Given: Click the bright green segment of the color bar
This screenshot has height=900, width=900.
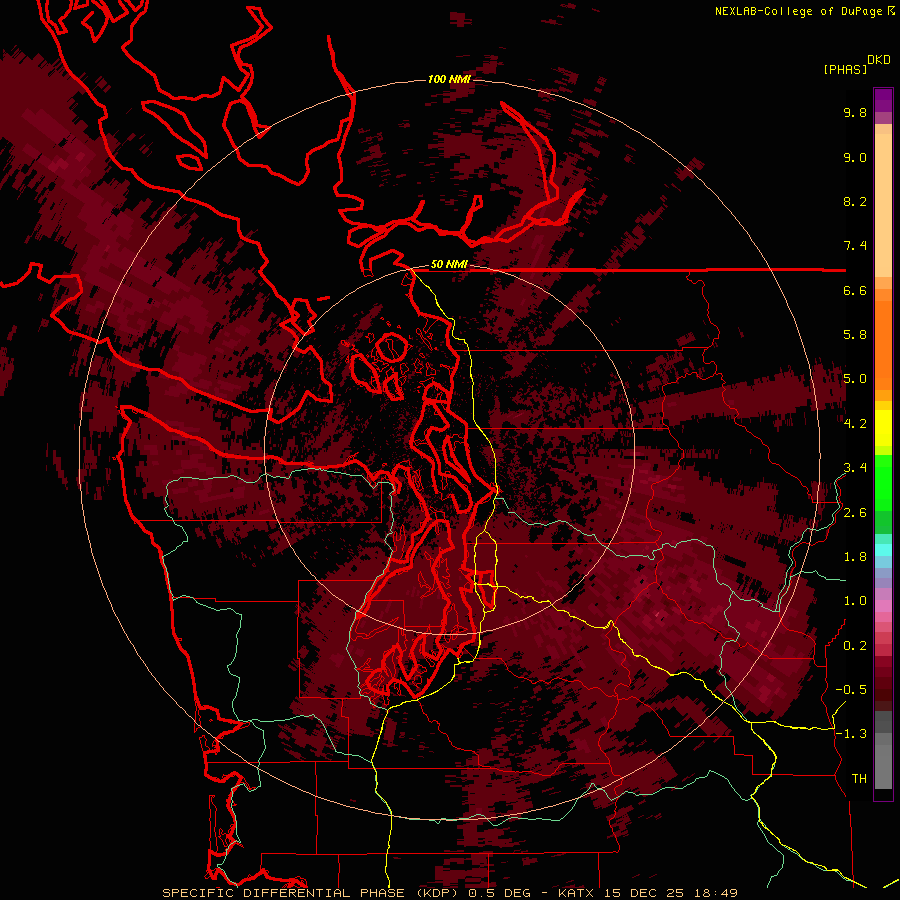Looking at the screenshot, I should [883, 482].
